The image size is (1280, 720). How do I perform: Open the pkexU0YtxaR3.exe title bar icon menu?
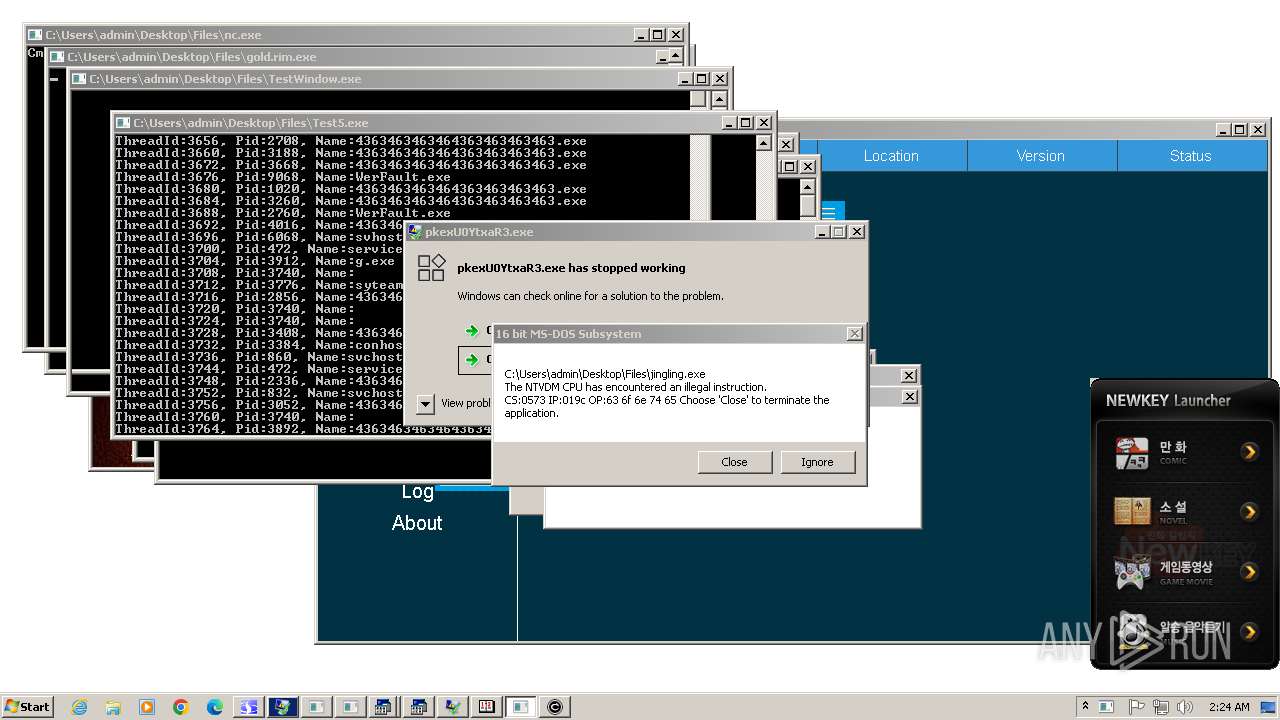coord(415,231)
